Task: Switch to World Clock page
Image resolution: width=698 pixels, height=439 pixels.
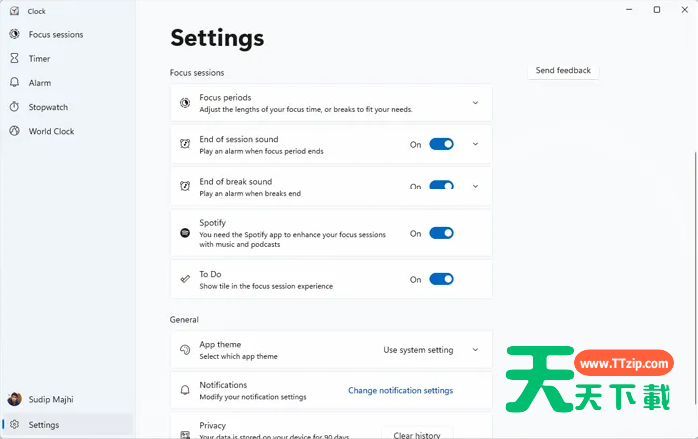Action: tap(51, 131)
